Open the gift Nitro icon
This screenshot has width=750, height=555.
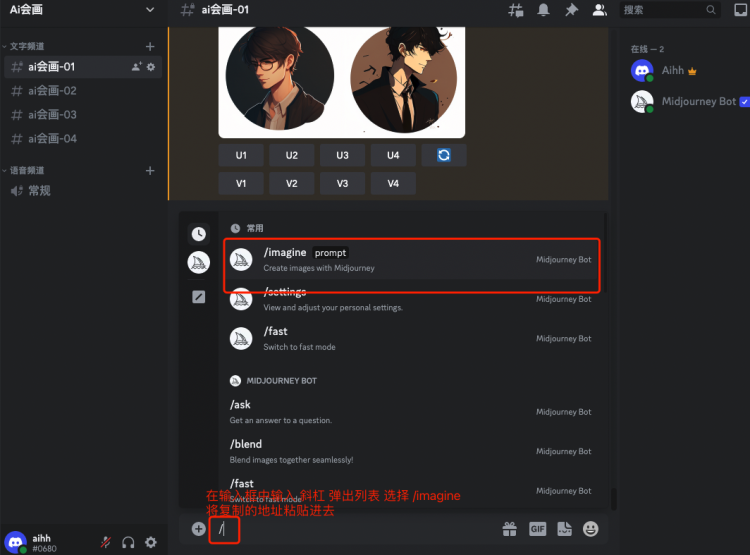(x=510, y=529)
